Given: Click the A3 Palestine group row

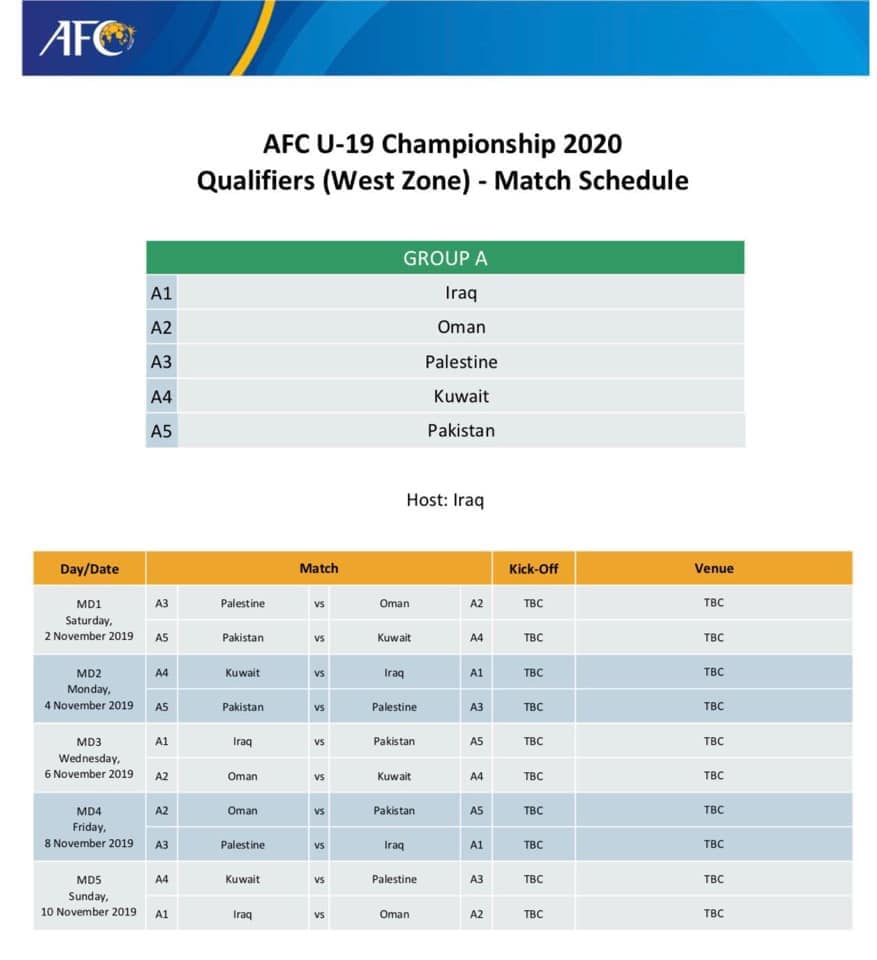Looking at the screenshot, I should pyautogui.click(x=445, y=362).
